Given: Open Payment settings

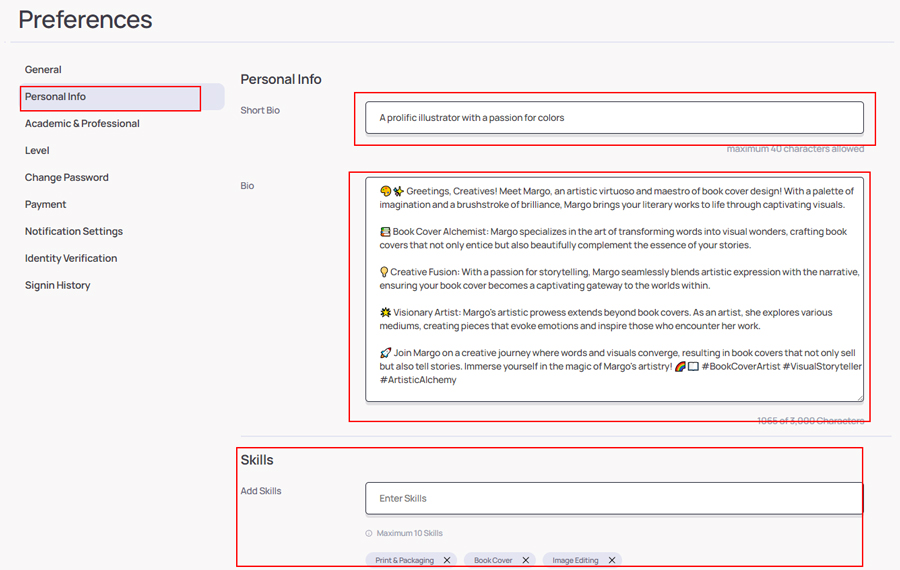Looking at the screenshot, I should click(46, 205).
